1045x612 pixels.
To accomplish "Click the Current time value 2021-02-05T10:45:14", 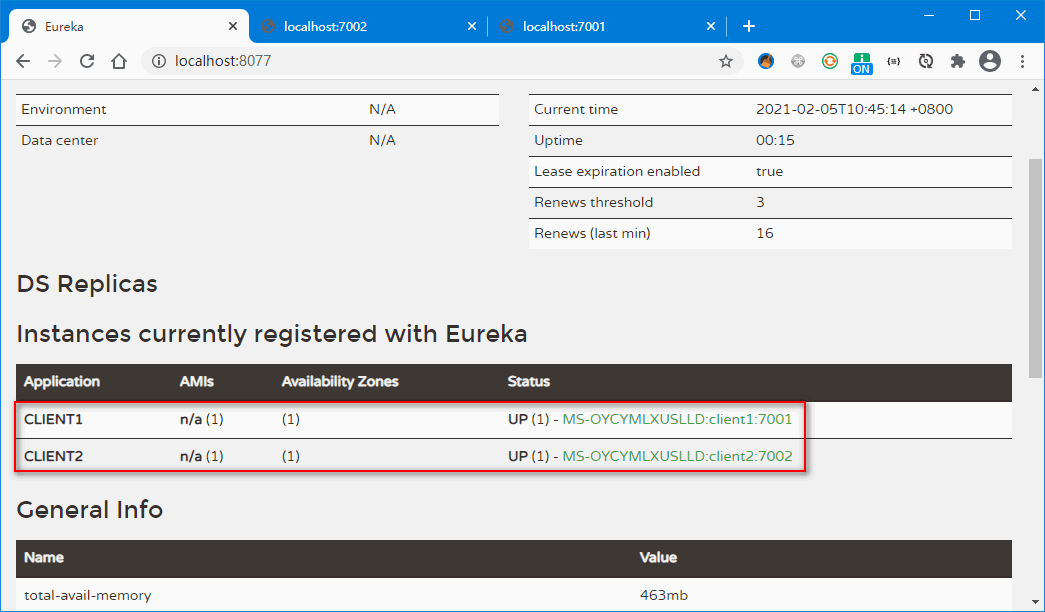I will point(854,109).
